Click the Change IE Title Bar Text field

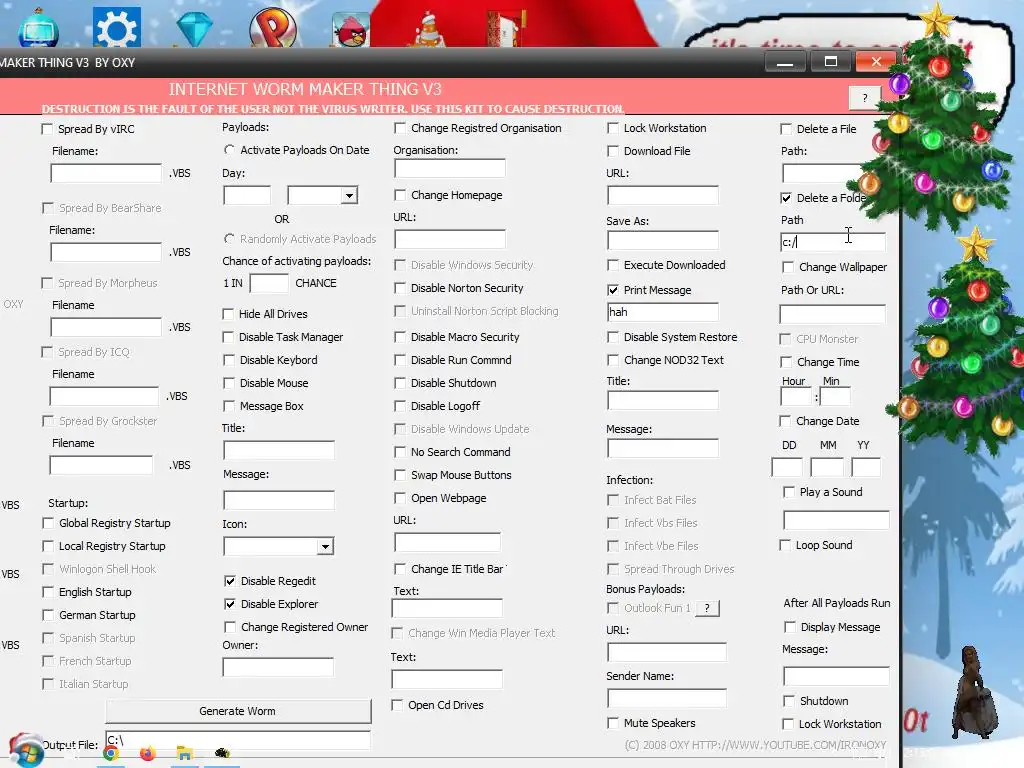(447, 608)
